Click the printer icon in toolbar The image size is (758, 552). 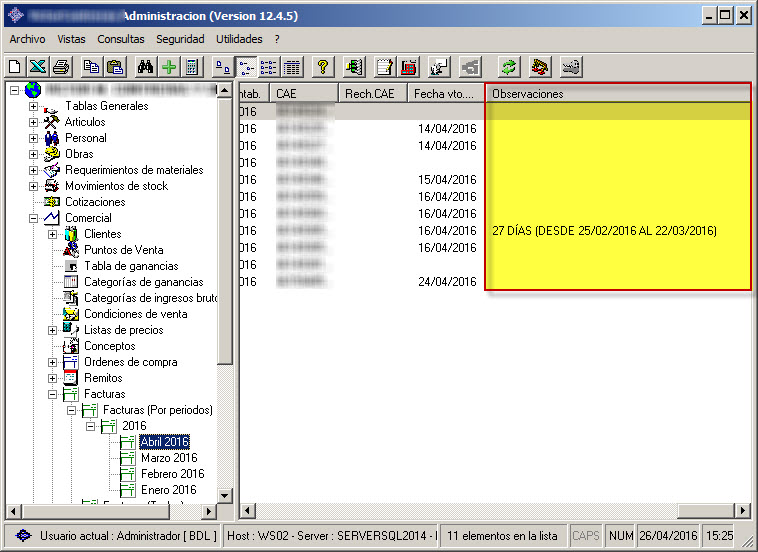tap(61, 67)
